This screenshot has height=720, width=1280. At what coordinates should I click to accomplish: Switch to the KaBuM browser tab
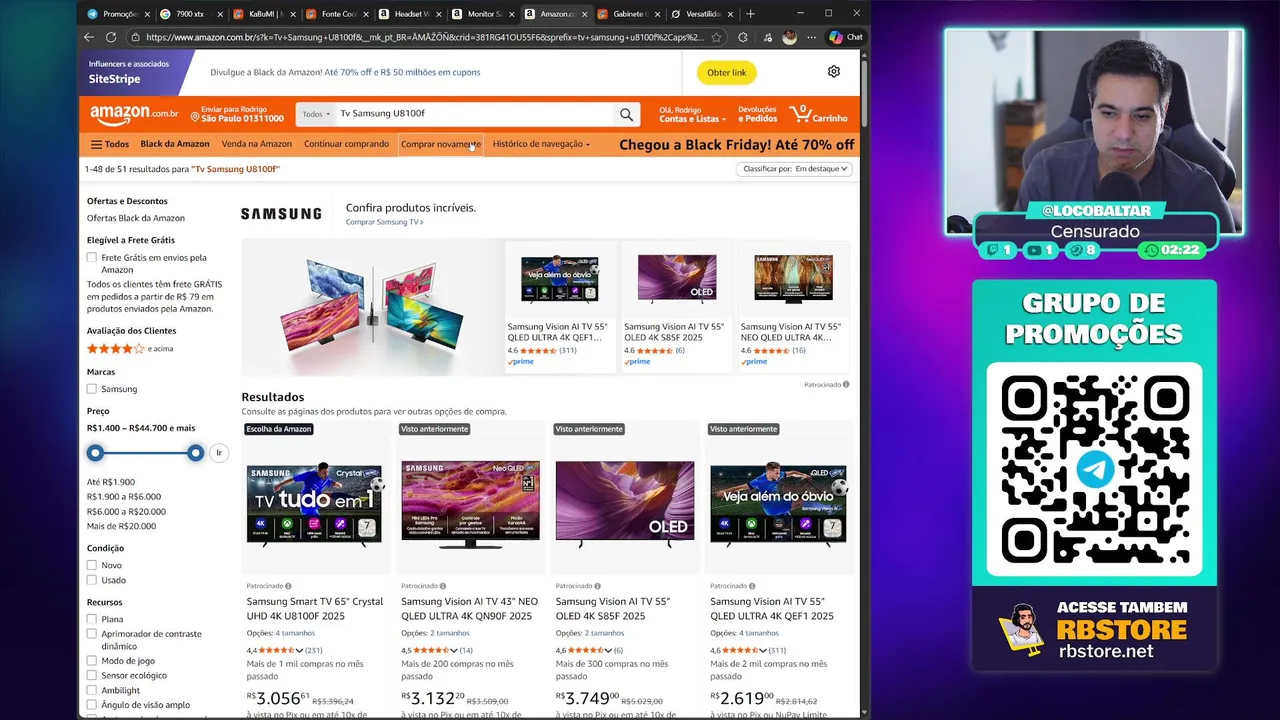(x=262, y=14)
